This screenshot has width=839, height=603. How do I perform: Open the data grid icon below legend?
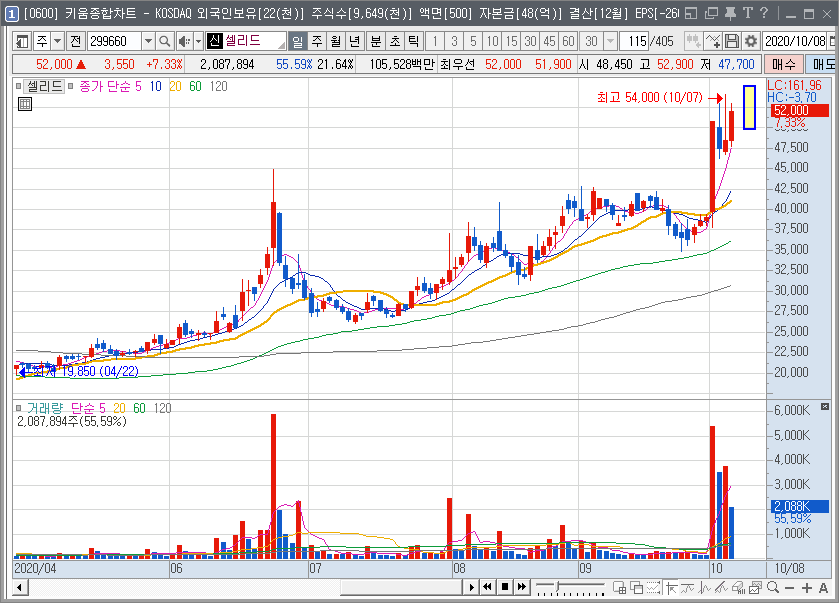pyautogui.click(x=25, y=104)
